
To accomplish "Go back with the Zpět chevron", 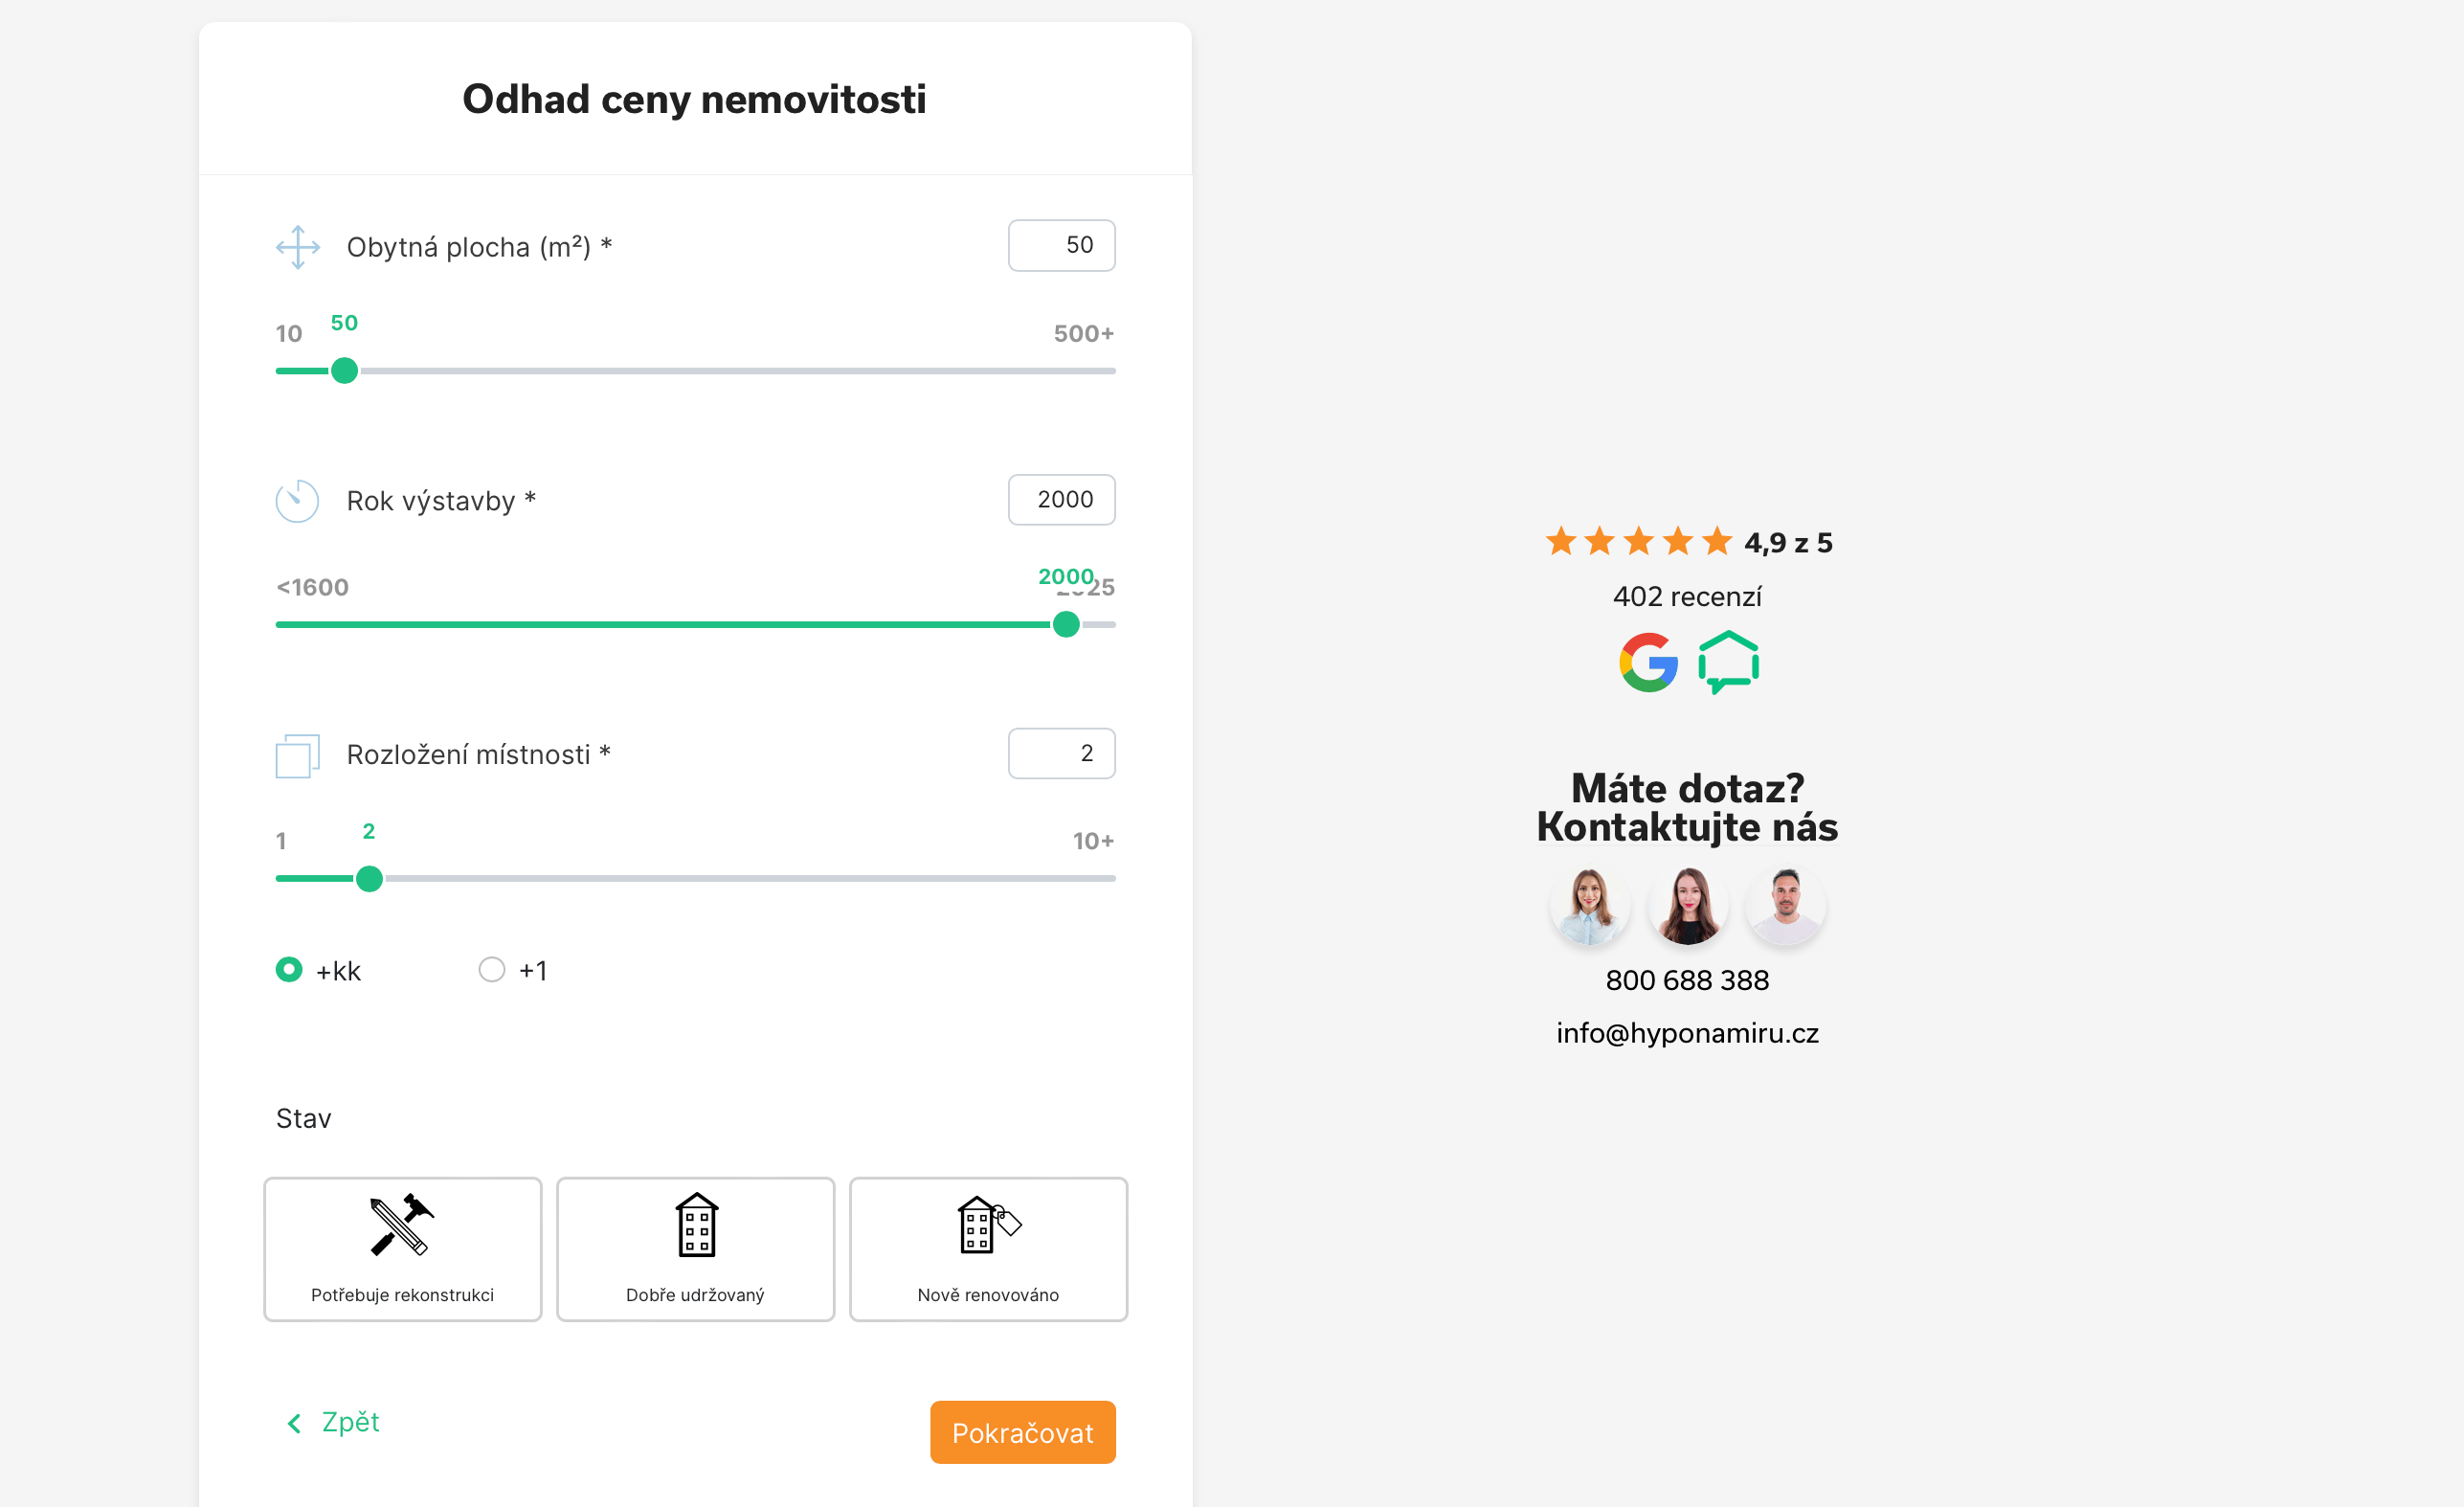I will [294, 1423].
